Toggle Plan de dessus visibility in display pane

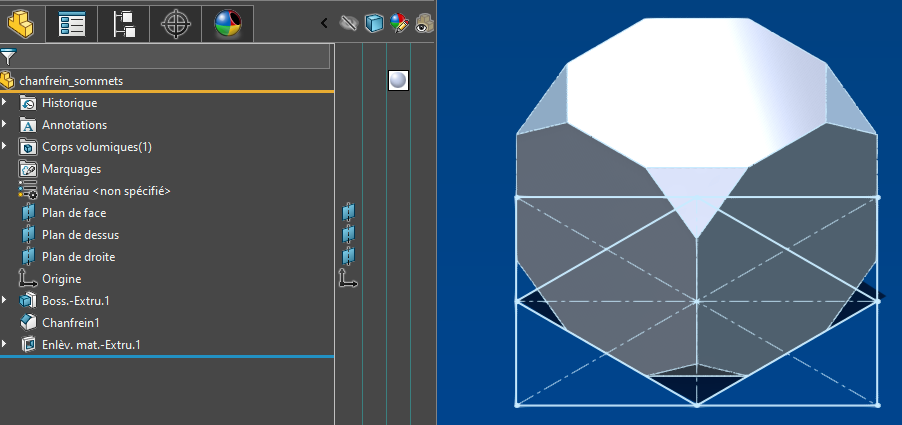(349, 235)
